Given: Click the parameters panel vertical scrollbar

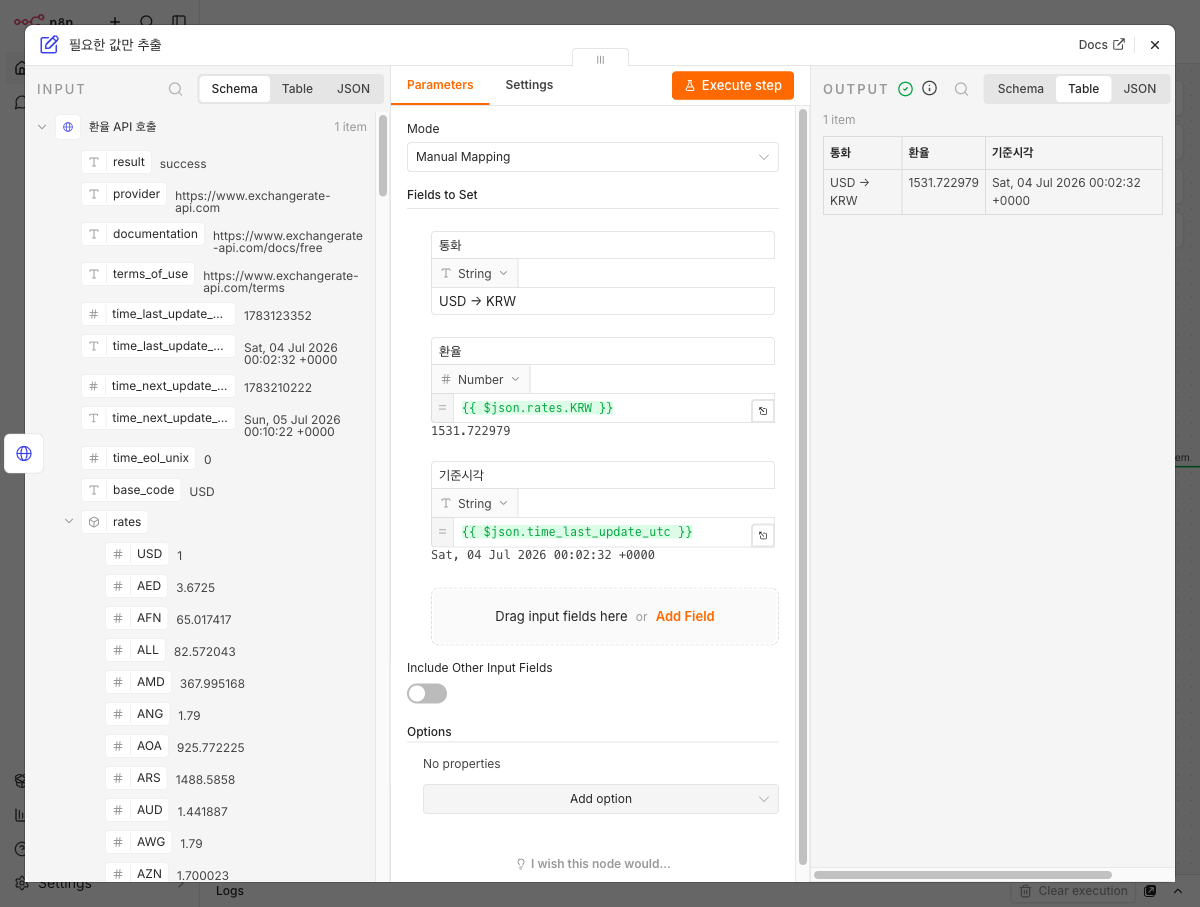Looking at the screenshot, I should coord(803,486).
